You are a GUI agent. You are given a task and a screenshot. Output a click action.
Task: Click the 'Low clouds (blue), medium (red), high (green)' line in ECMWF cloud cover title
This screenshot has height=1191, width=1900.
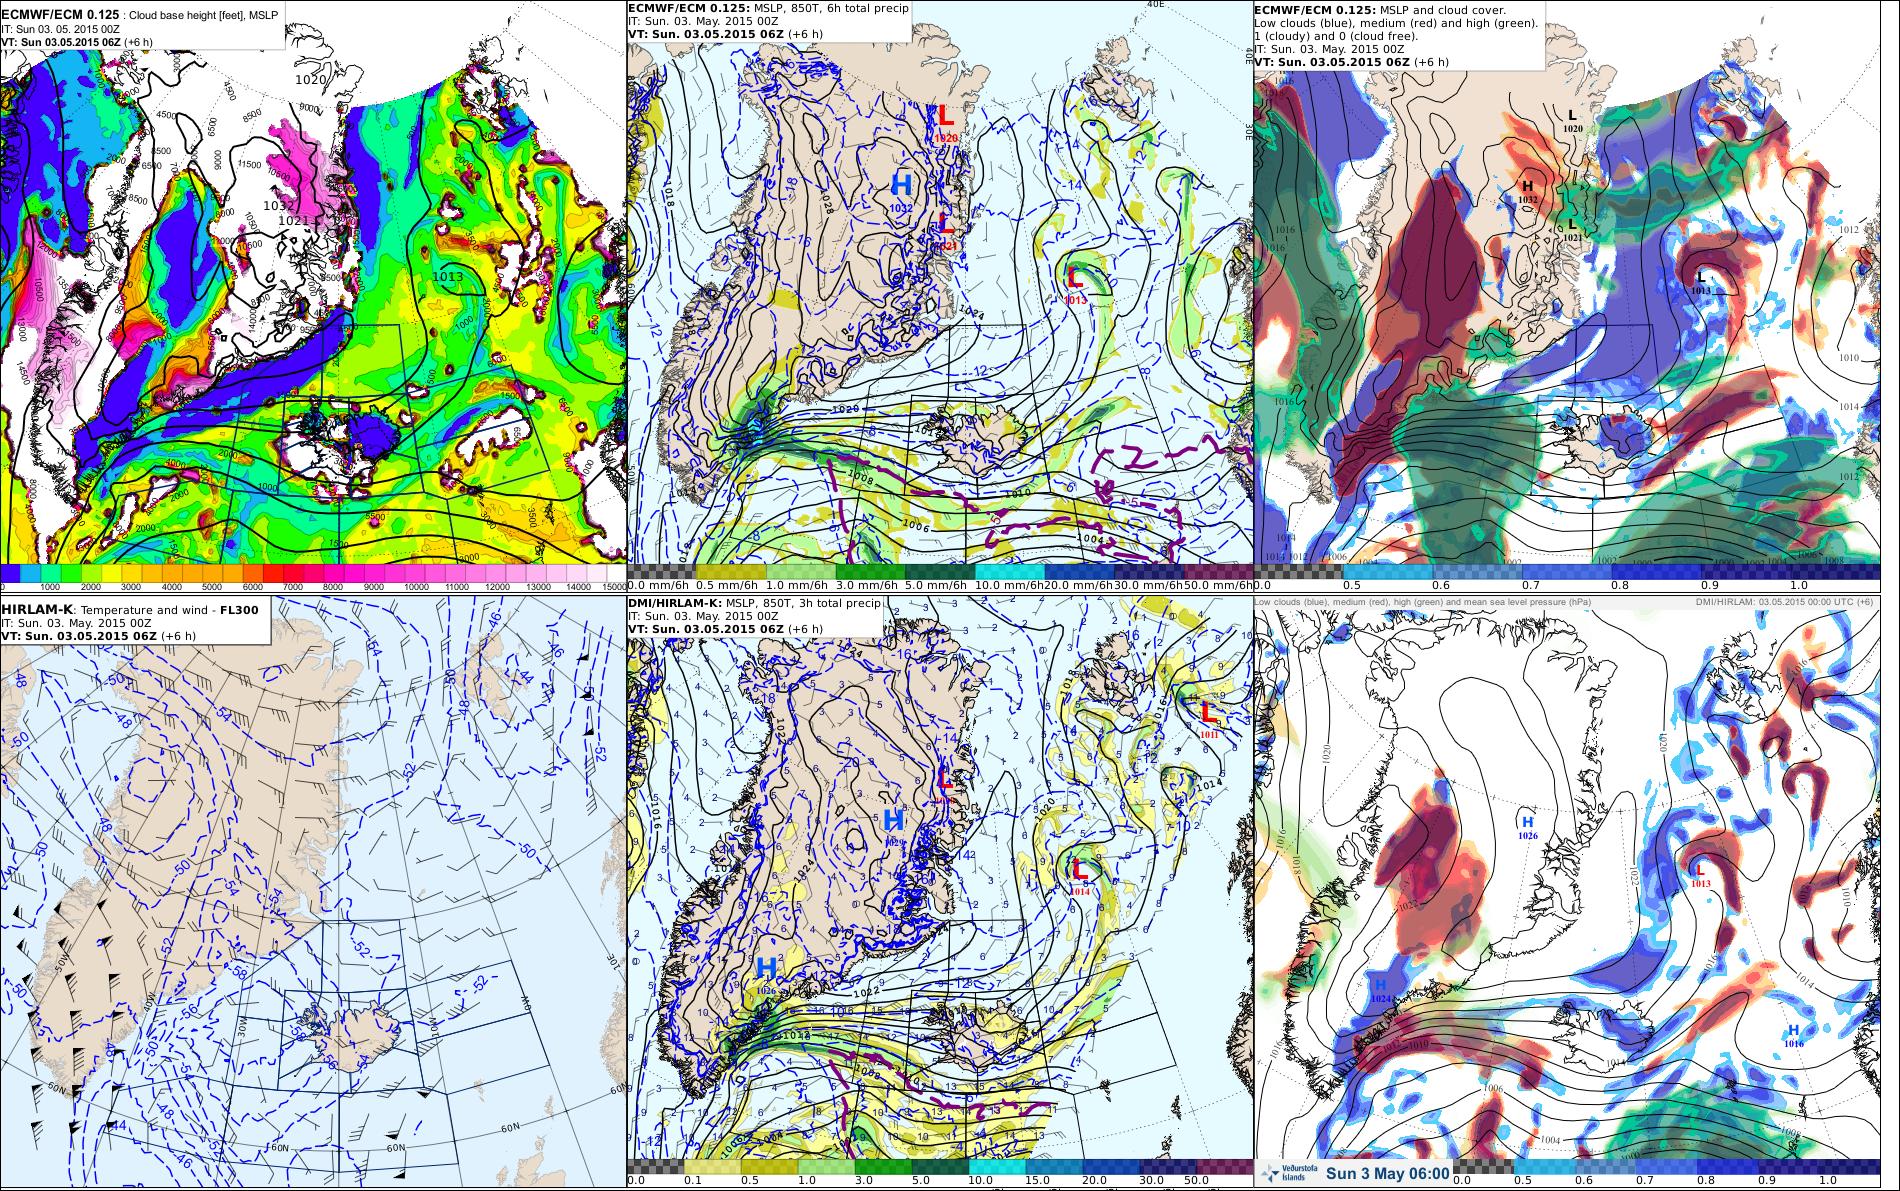(x=1396, y=22)
